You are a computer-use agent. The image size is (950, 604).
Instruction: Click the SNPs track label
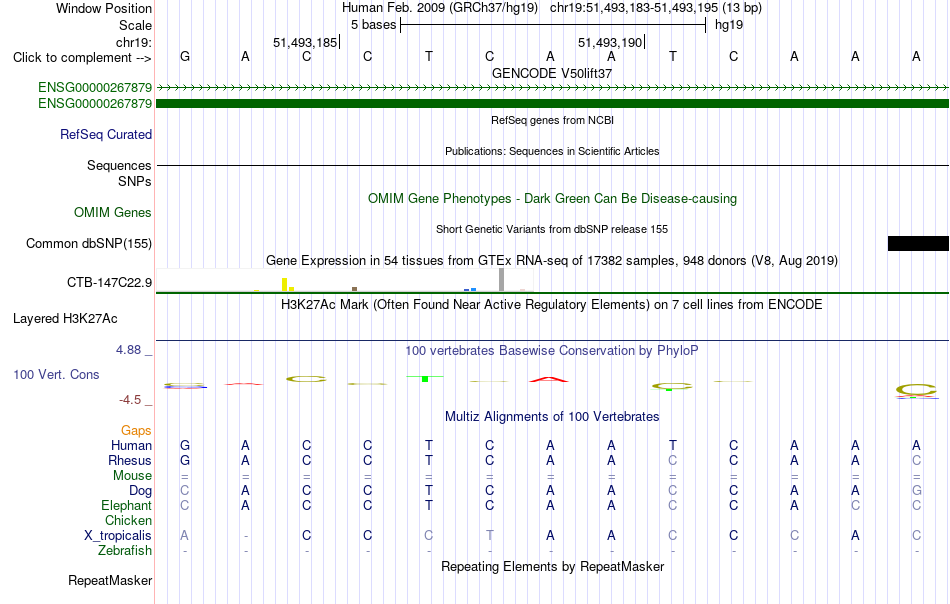pyautogui.click(x=135, y=181)
